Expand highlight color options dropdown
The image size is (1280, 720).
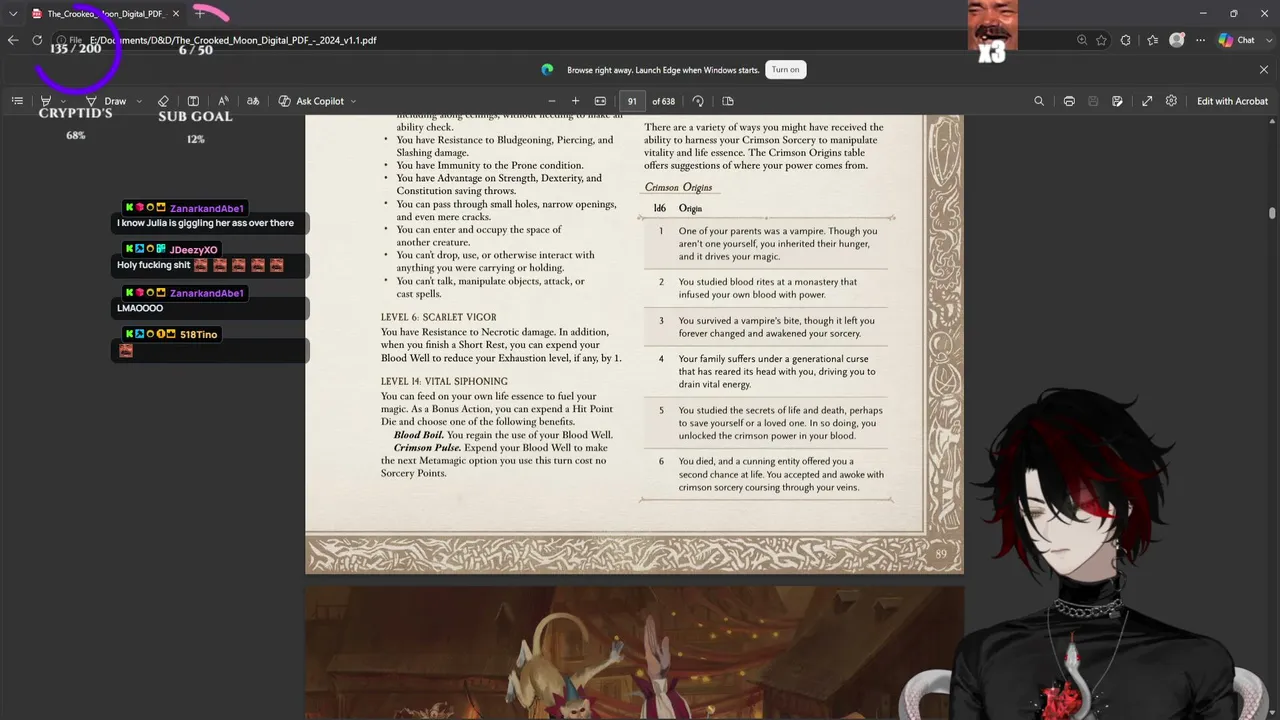[x=63, y=101]
